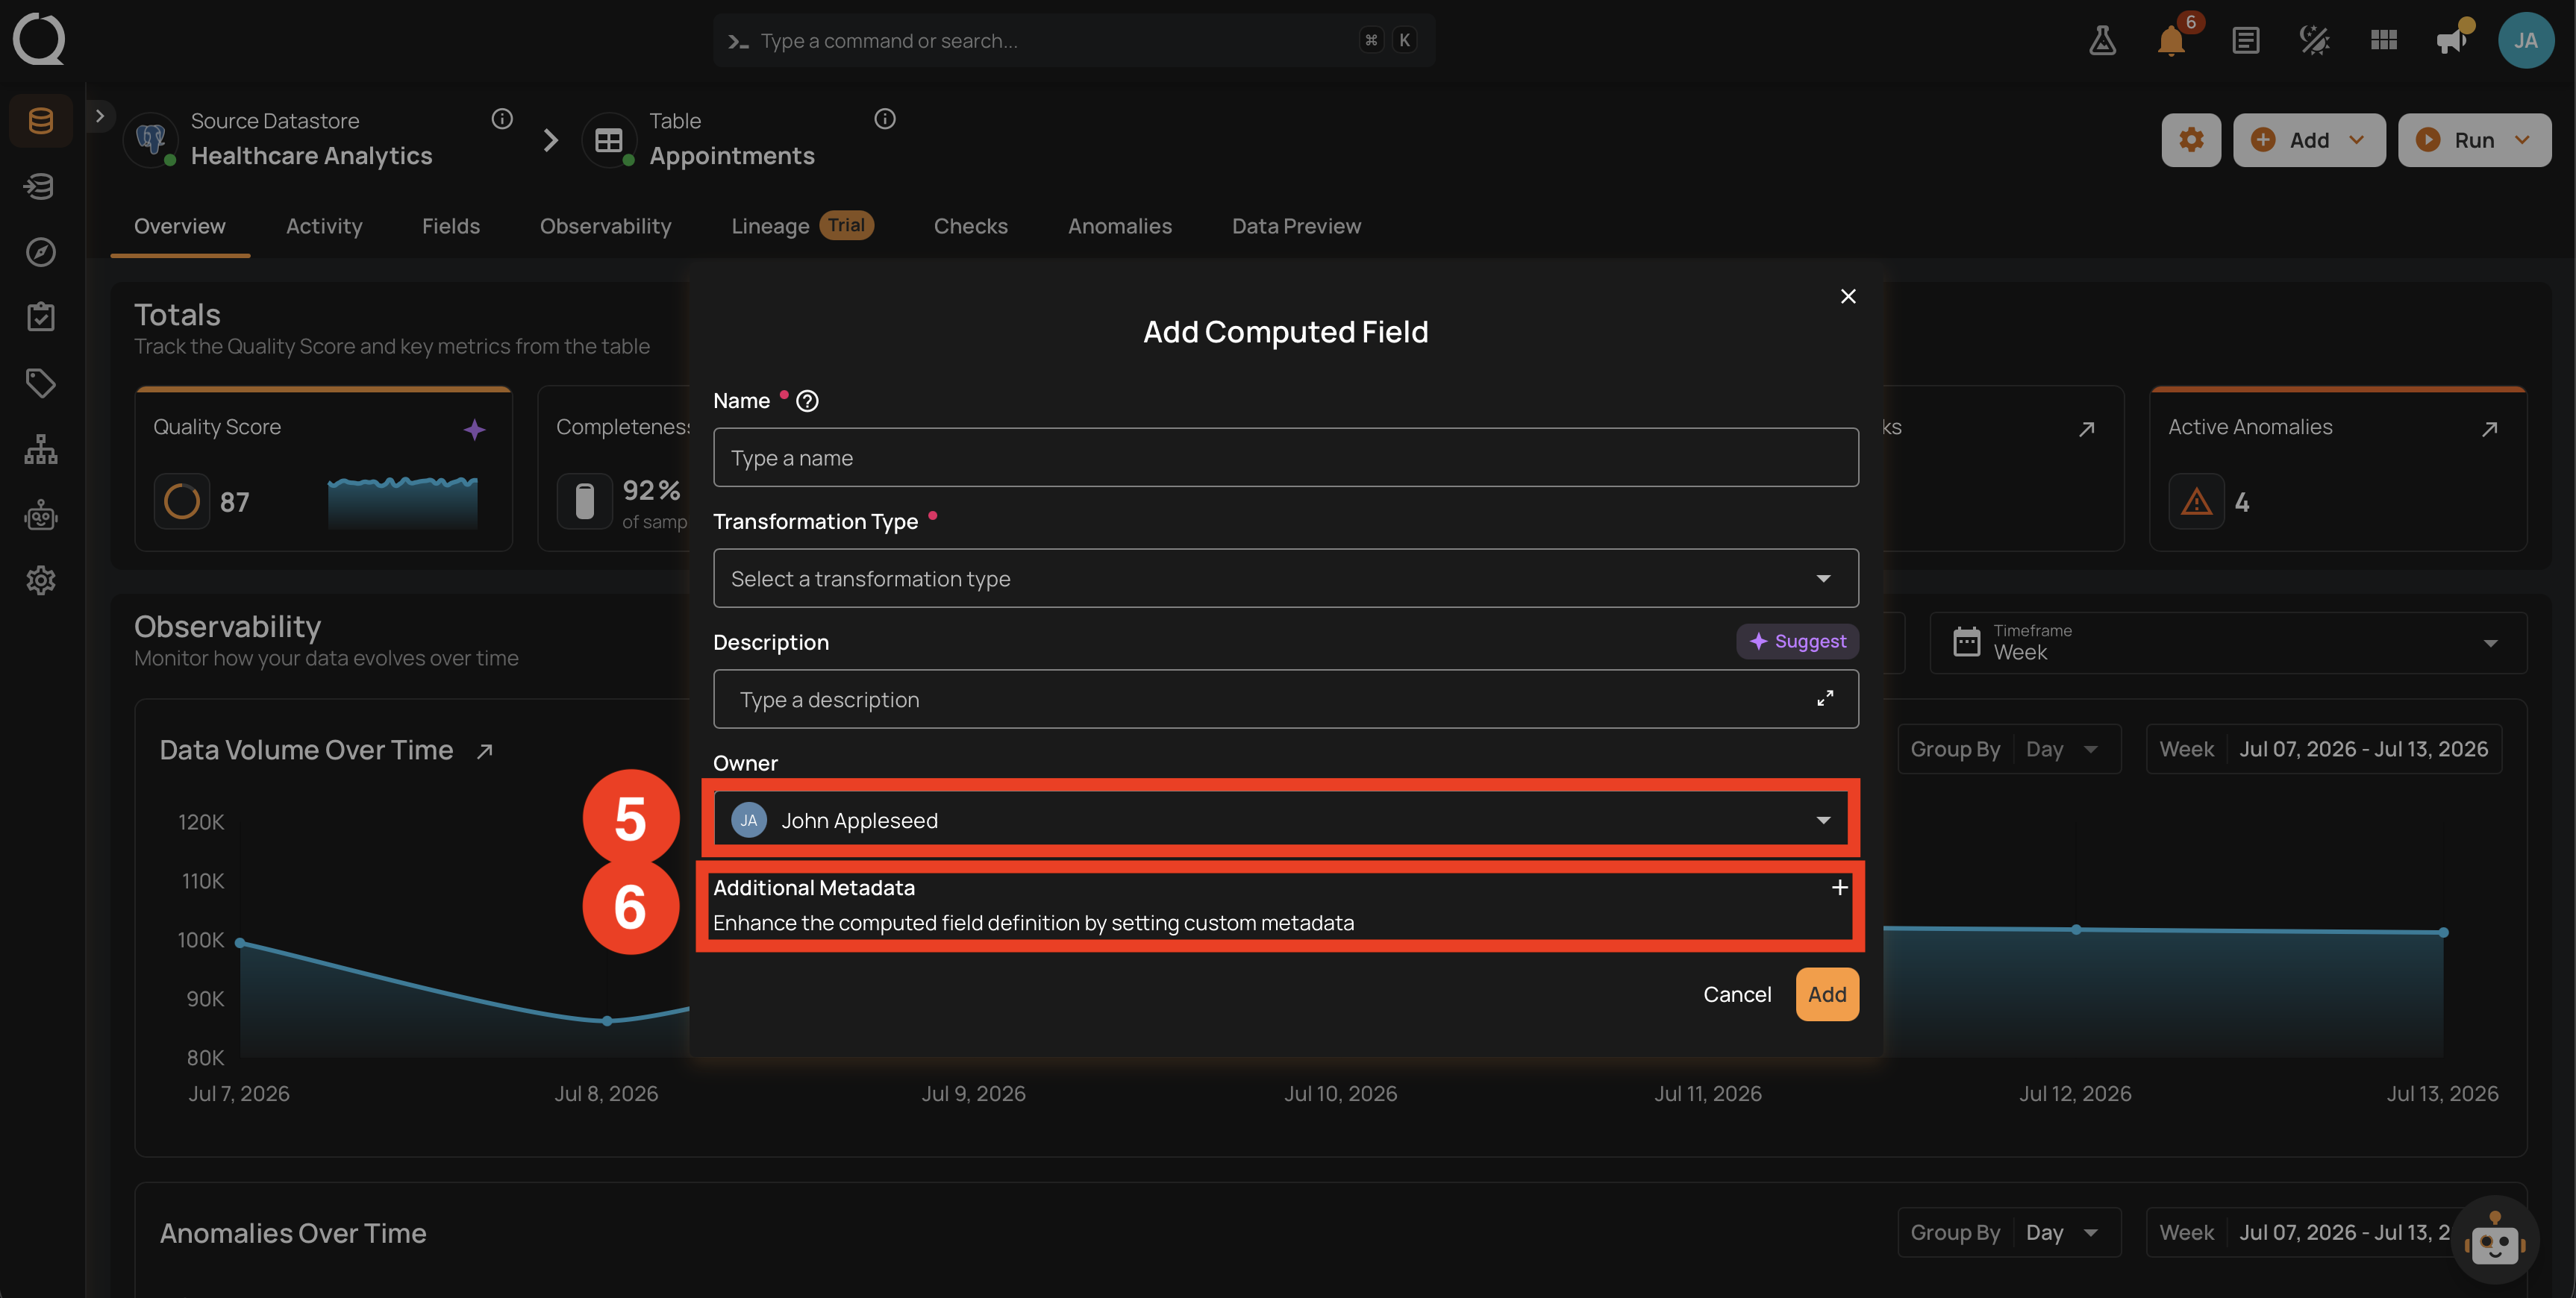The height and width of the screenshot is (1298, 2576).
Task: Click the orange Add button in dialog
Action: [1827, 994]
